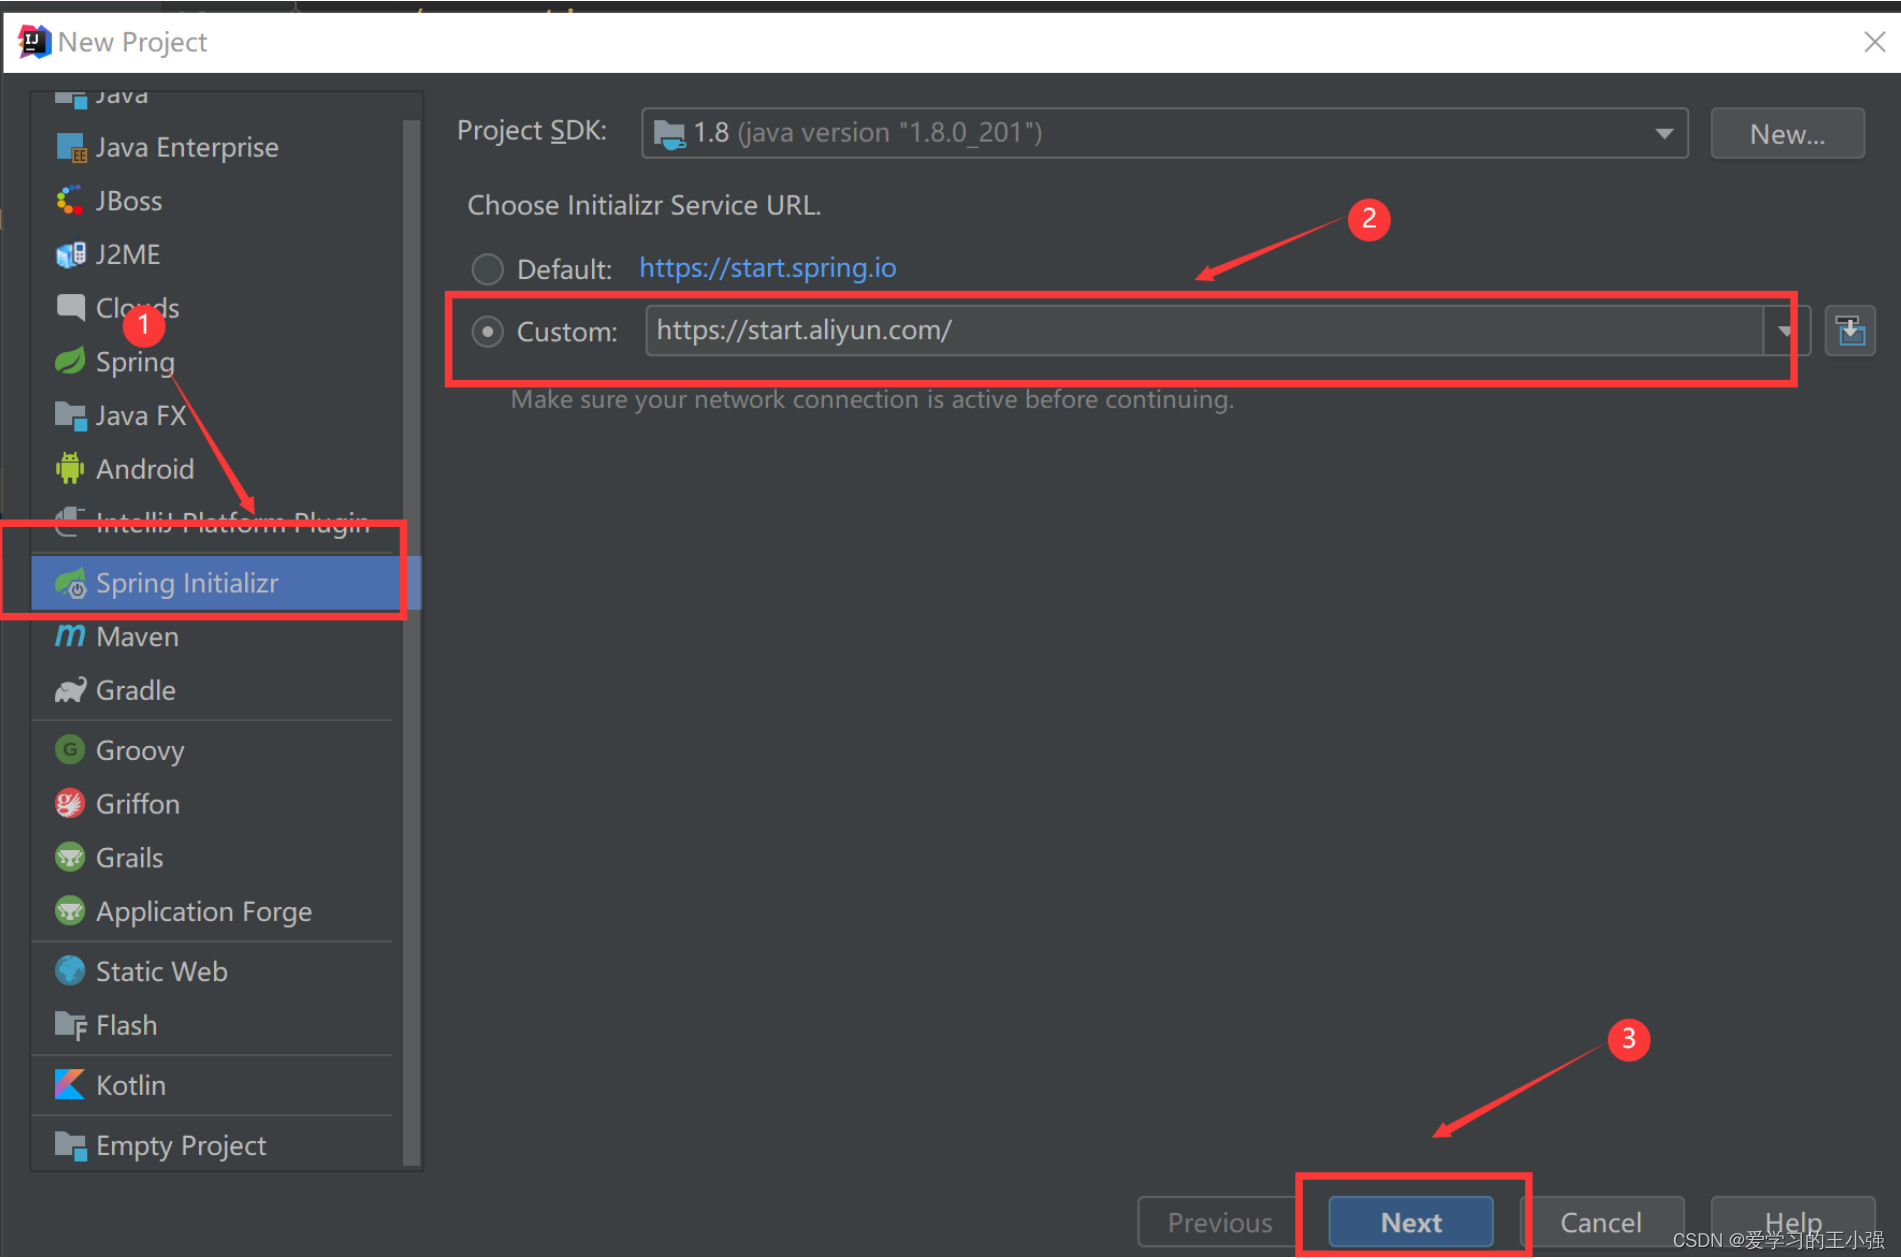Click the Kotlin K icon

pos(70,1085)
